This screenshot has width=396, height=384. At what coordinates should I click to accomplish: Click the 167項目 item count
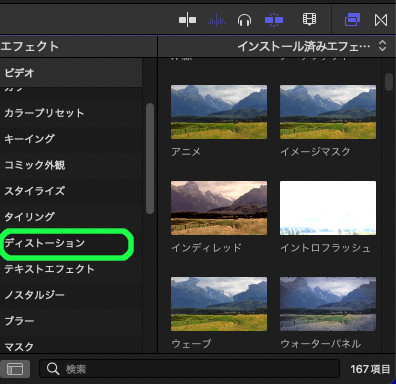[x=370, y=369]
